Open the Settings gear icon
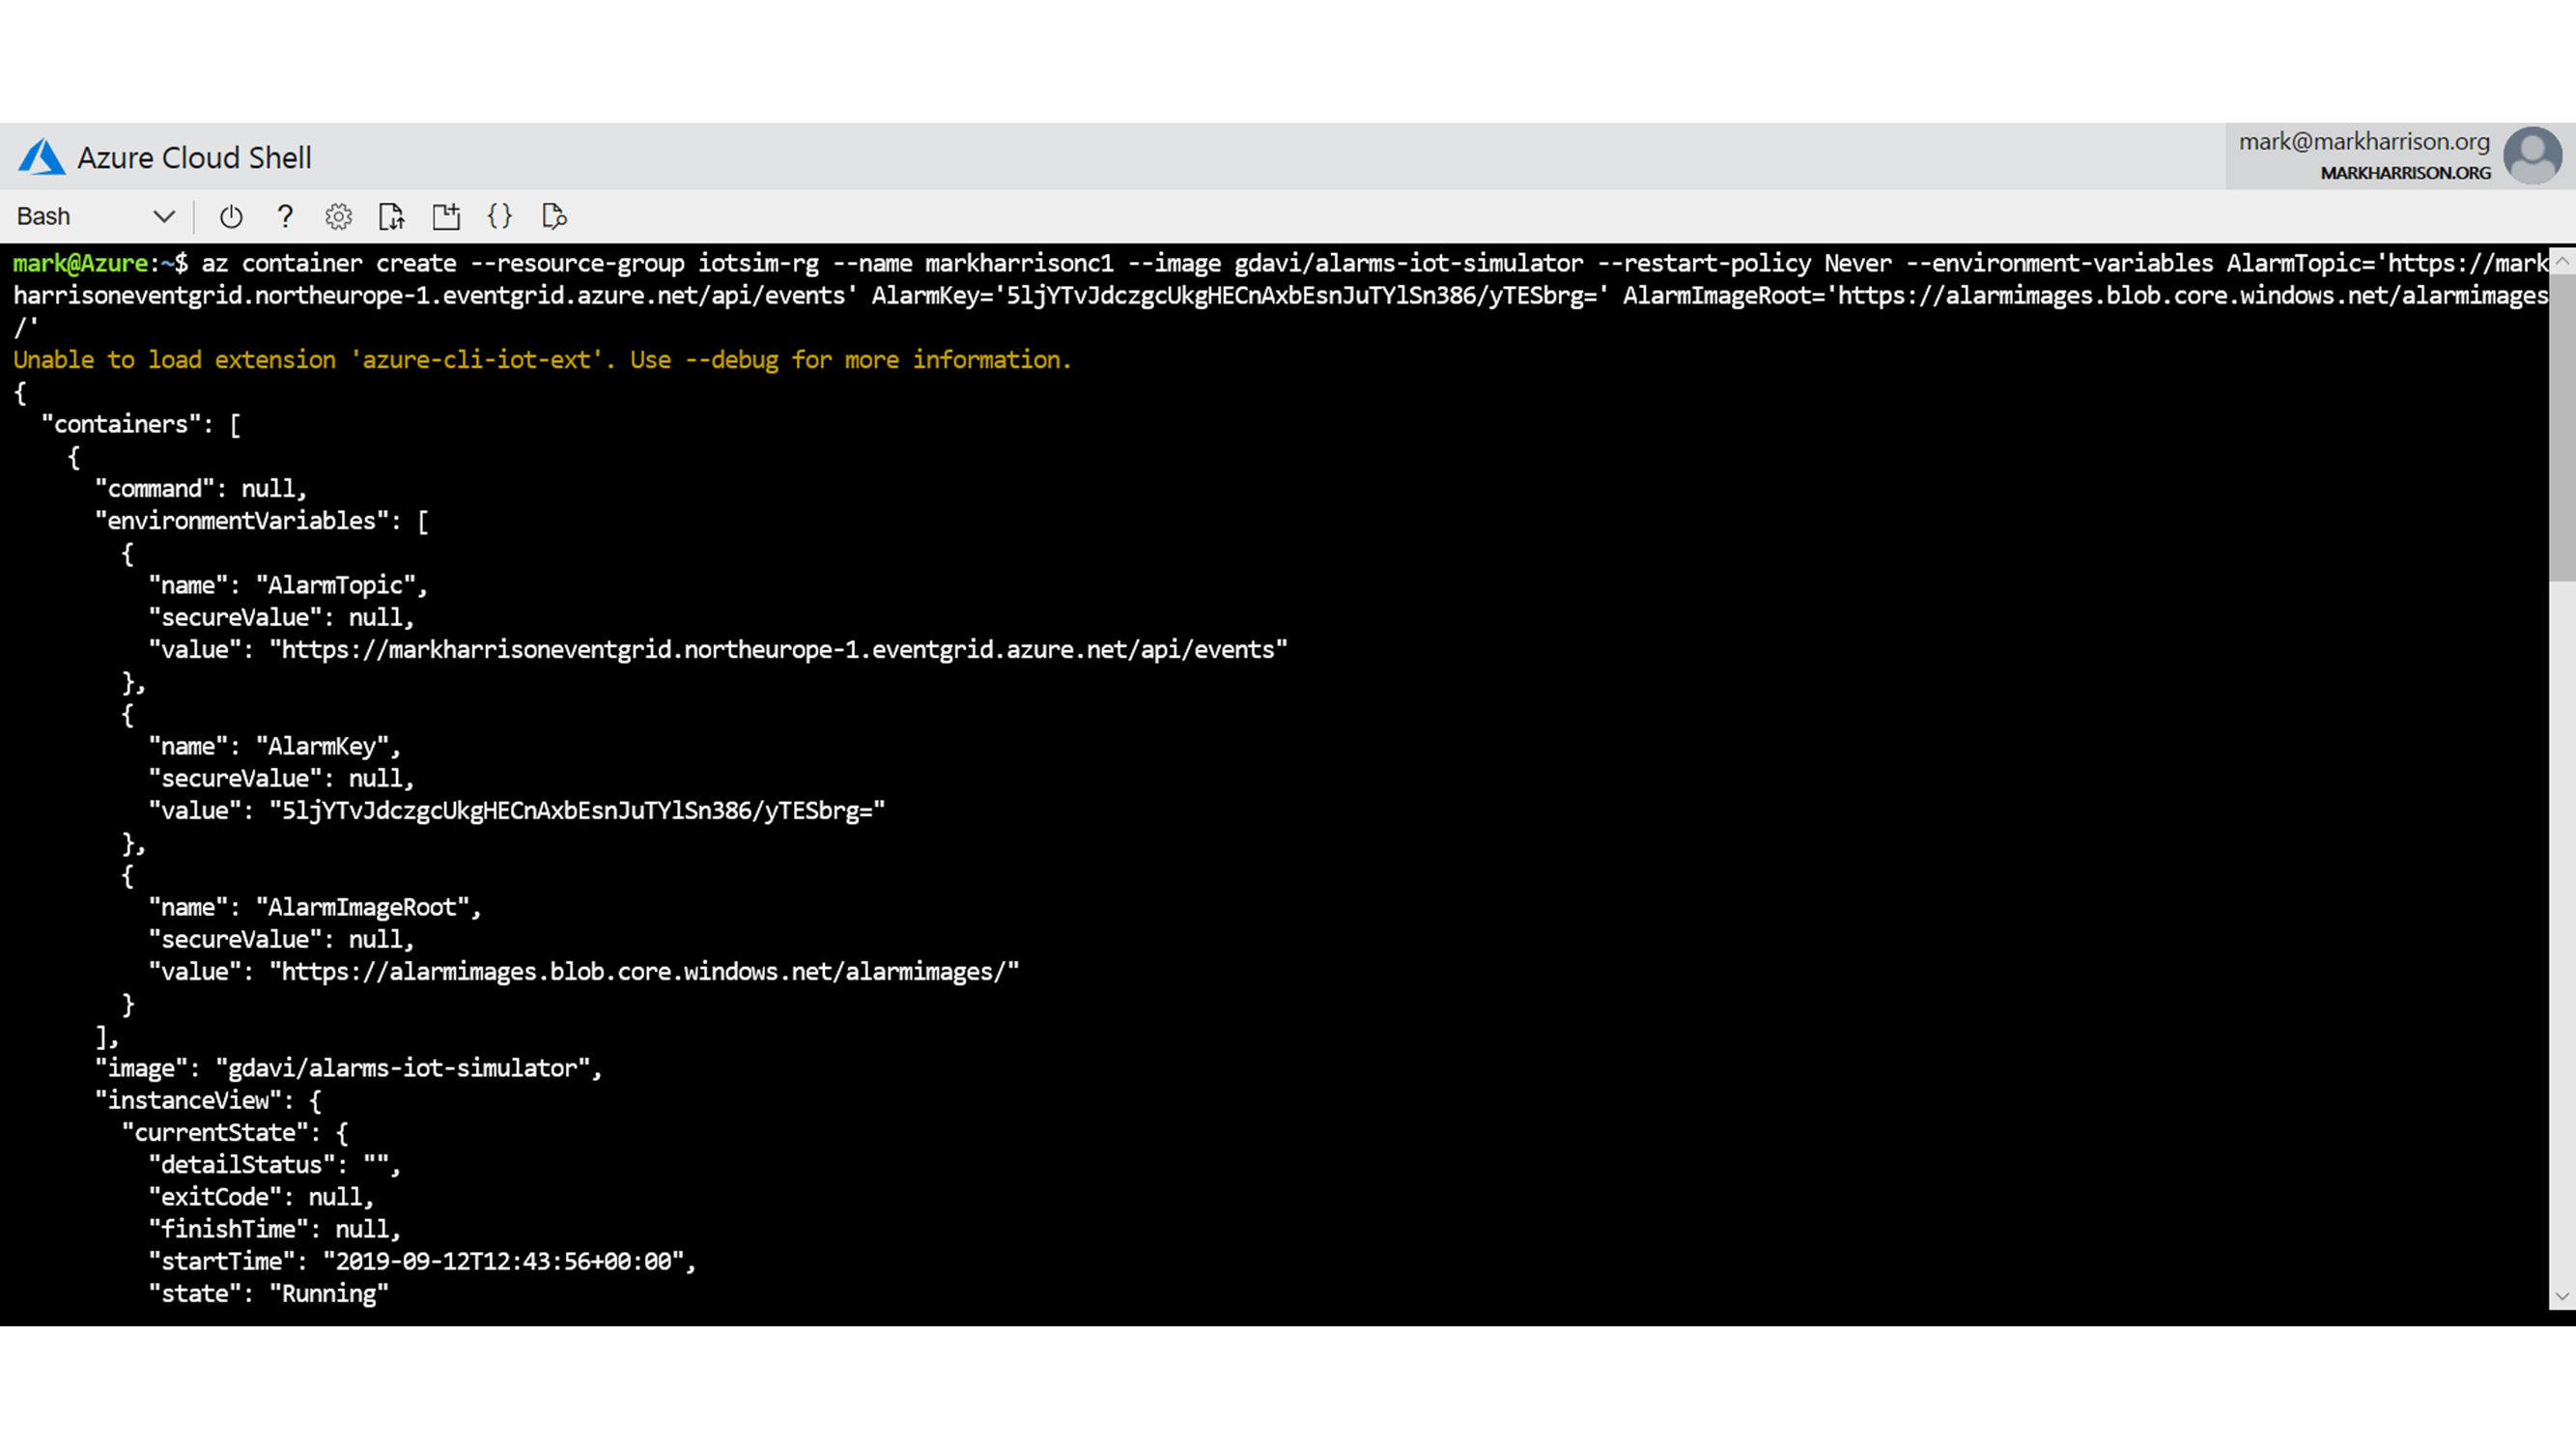This screenshot has height=1449, width=2576. coord(339,216)
